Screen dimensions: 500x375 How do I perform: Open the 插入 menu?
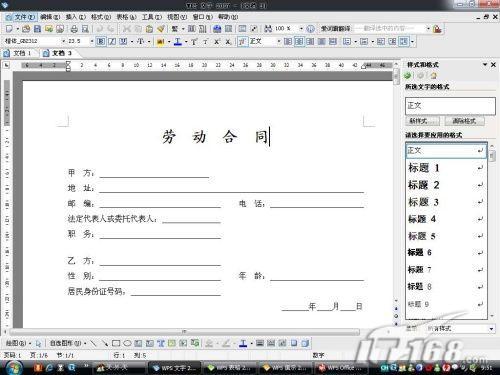pos(76,17)
